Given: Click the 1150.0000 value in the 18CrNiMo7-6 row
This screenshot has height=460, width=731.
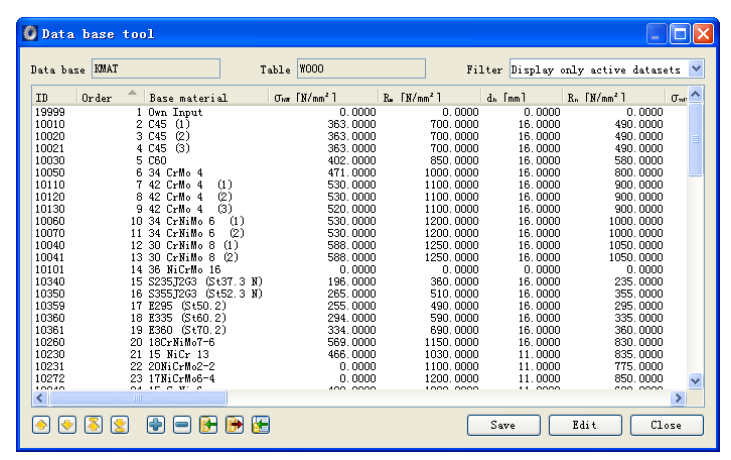Looking at the screenshot, I should point(451,343).
